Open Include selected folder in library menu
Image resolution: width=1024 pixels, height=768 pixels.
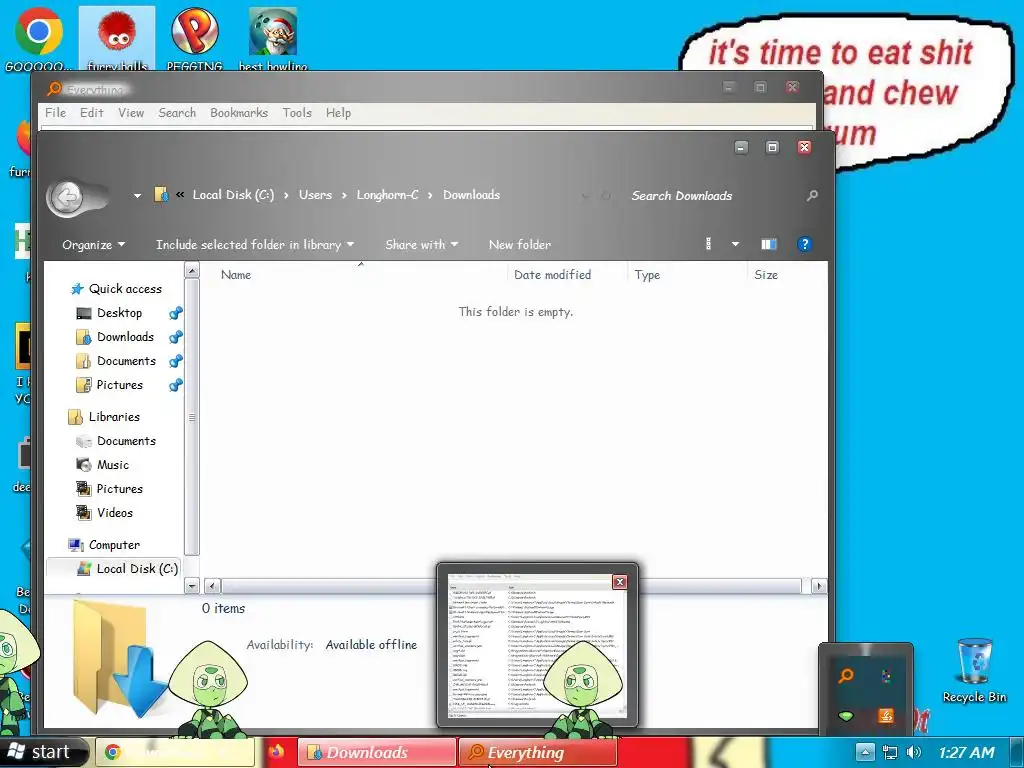tap(255, 245)
